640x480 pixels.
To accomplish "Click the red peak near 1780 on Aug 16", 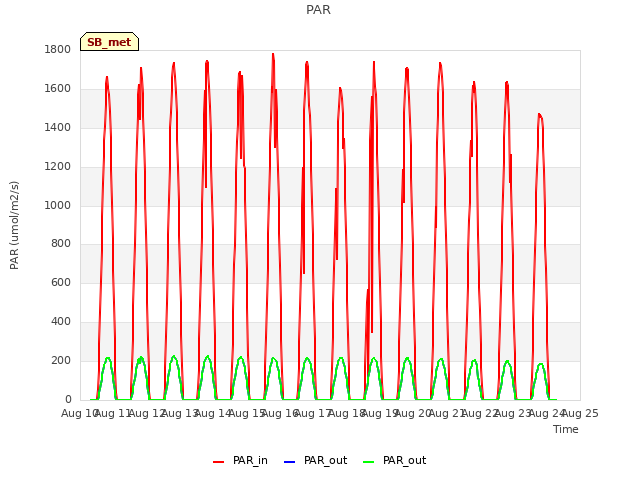I will (x=273, y=54).
